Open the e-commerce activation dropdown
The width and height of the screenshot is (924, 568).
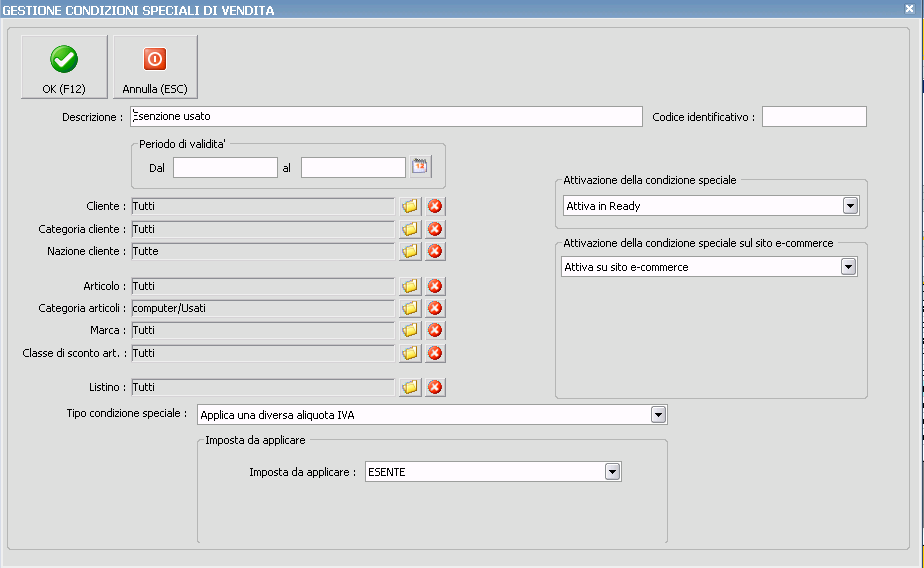(x=848, y=267)
